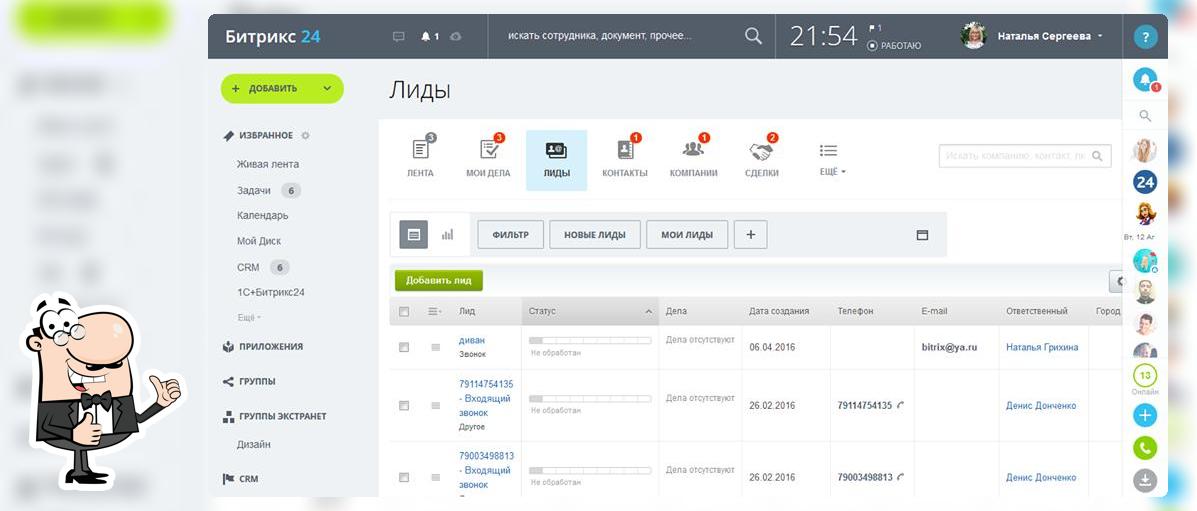This screenshot has height=511, width=1197.
Task: Call the number 79114754135 via handset icon
Action: pos(901,406)
